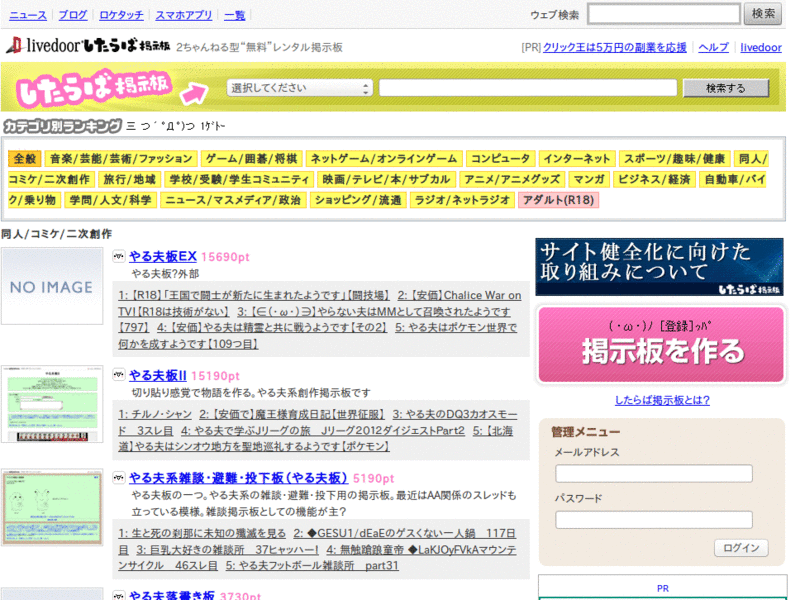This screenshot has width=800, height=600.
Task: Select the ネットゲーム/オンラインゲーム category
Action: pyautogui.click(x=384, y=159)
